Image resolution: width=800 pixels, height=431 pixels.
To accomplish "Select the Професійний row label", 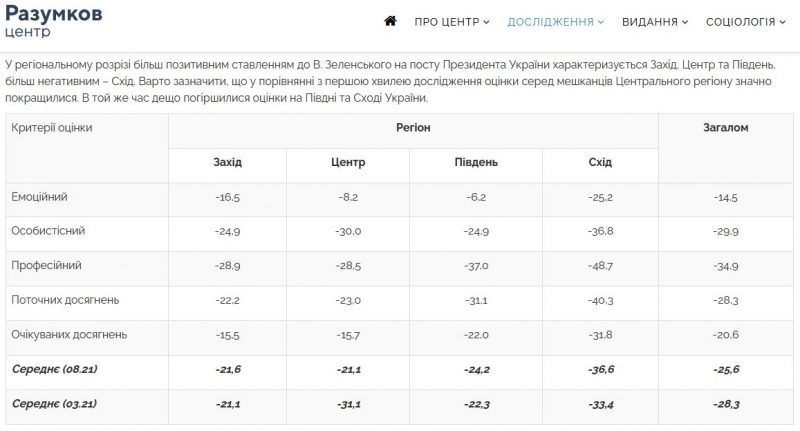I will (x=46, y=265).
